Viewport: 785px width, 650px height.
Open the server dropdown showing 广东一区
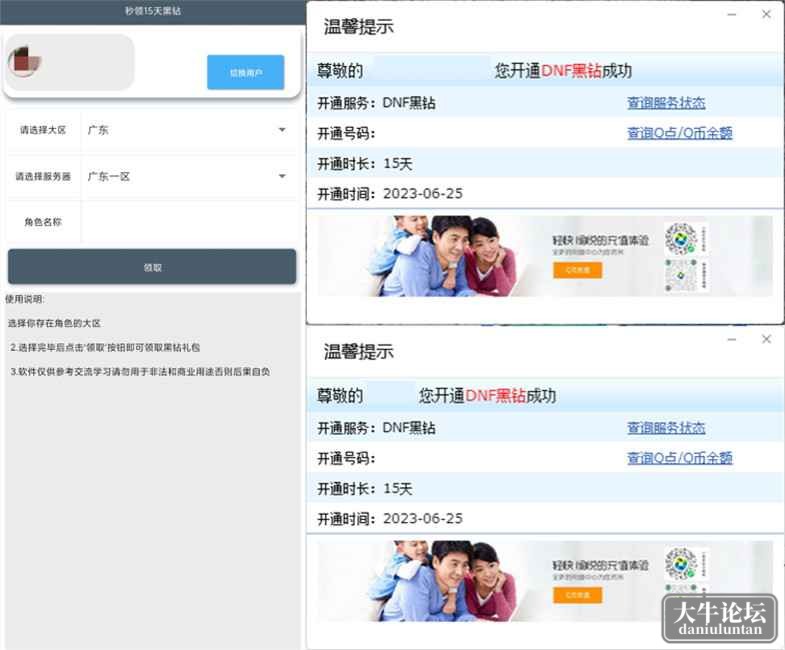click(189, 176)
